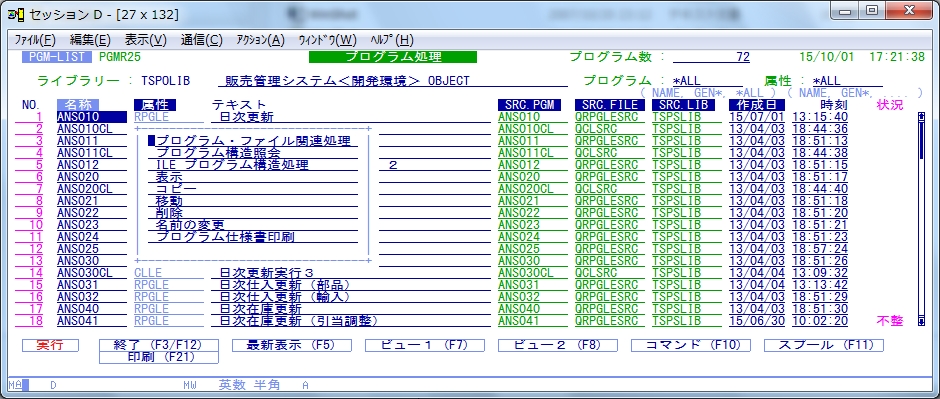This screenshot has width=940, height=399.
Task: Select program name ANS010 in 名称 column
Action: [91, 117]
